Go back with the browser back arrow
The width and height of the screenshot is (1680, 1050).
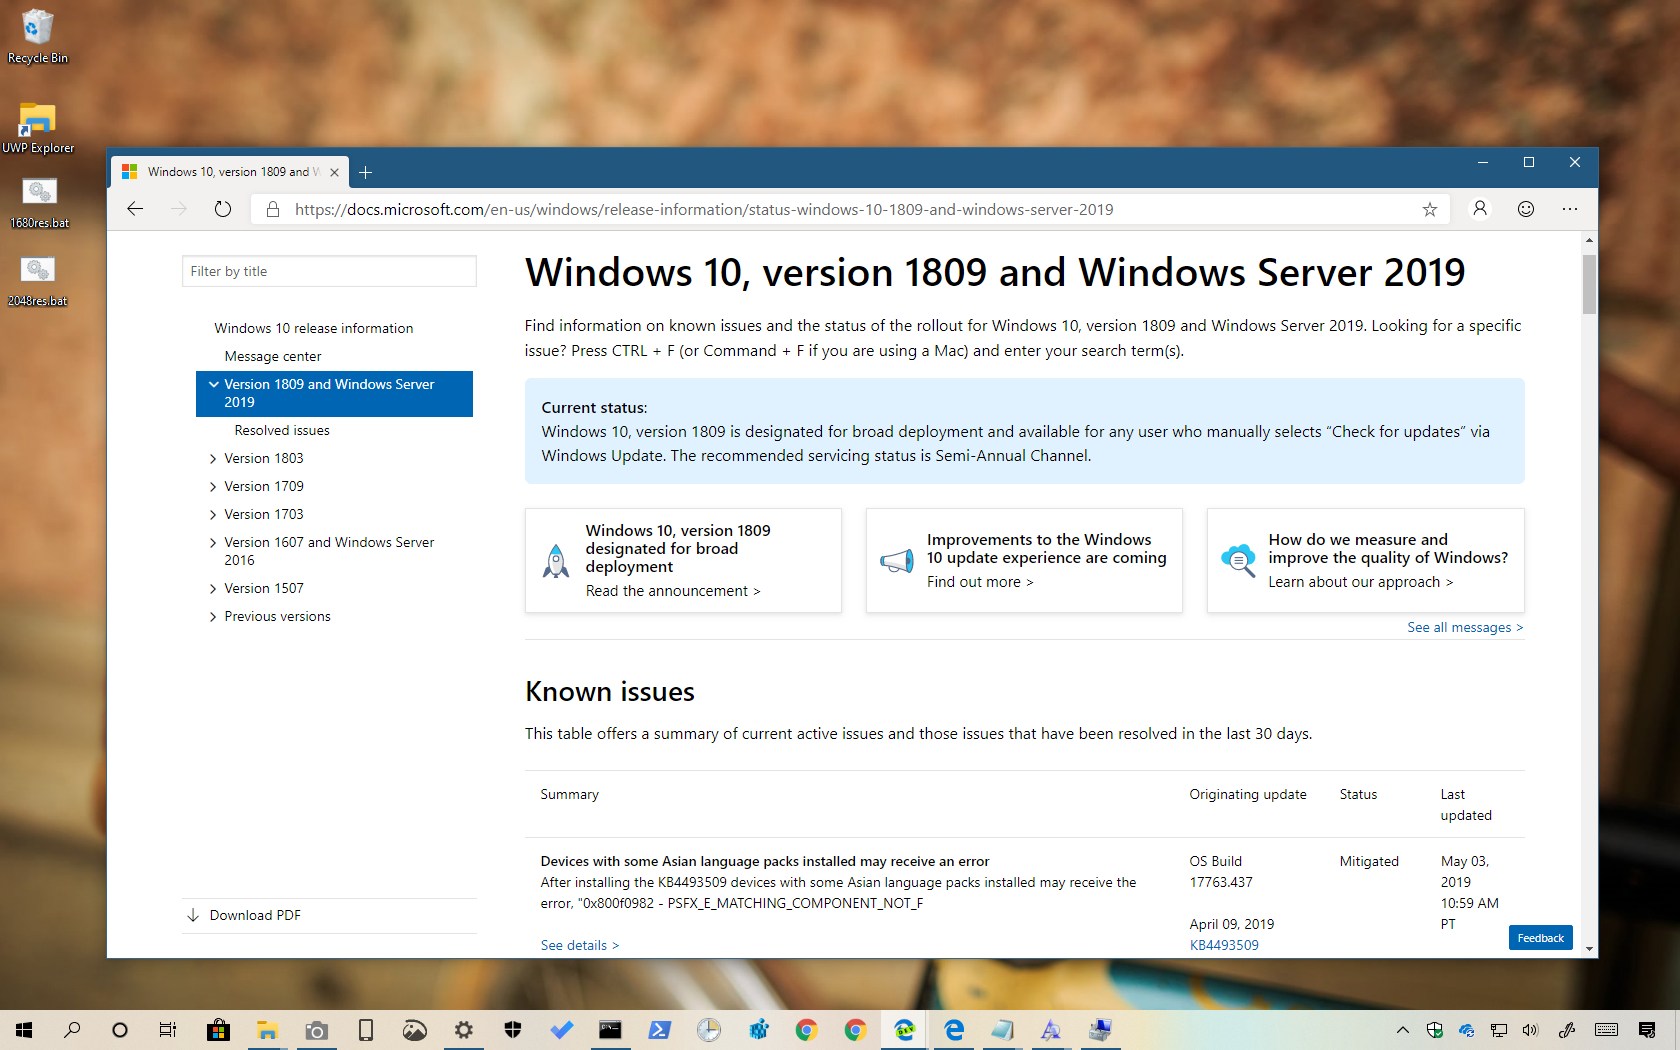click(135, 209)
